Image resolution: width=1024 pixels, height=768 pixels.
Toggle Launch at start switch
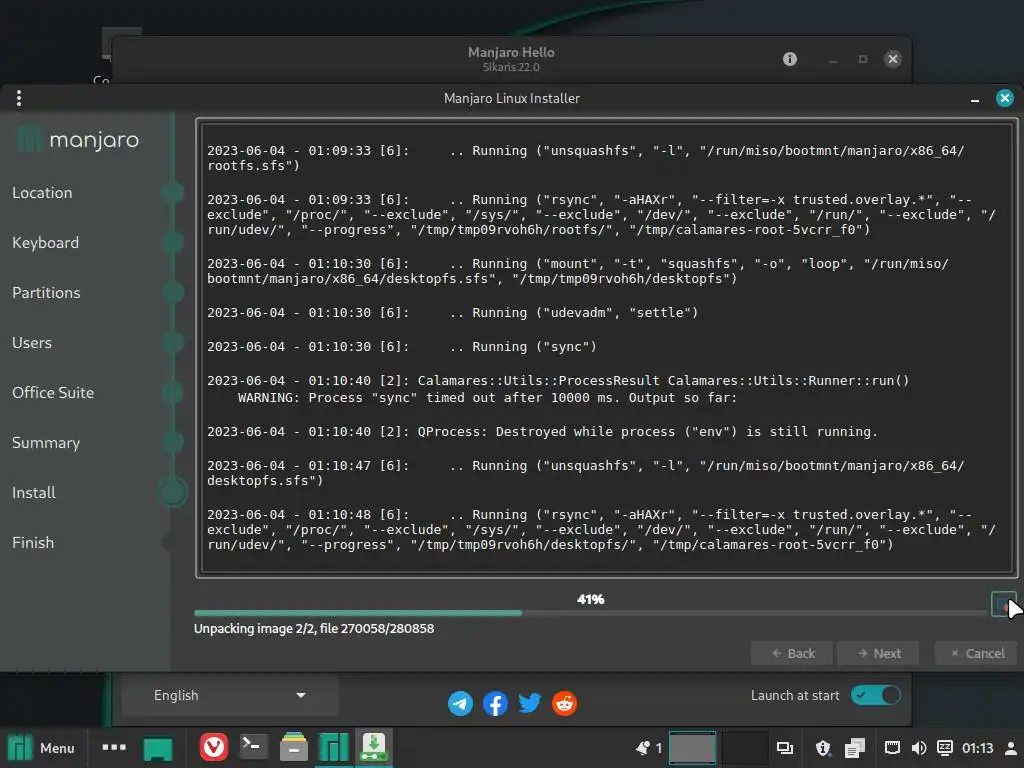[x=875, y=695]
